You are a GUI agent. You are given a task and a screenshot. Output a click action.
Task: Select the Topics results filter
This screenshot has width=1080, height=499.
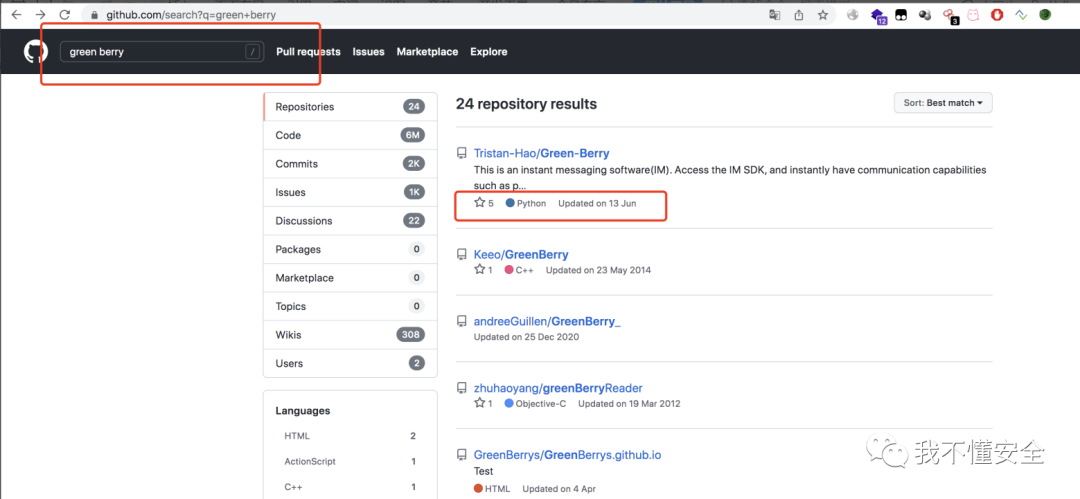[x=350, y=306]
